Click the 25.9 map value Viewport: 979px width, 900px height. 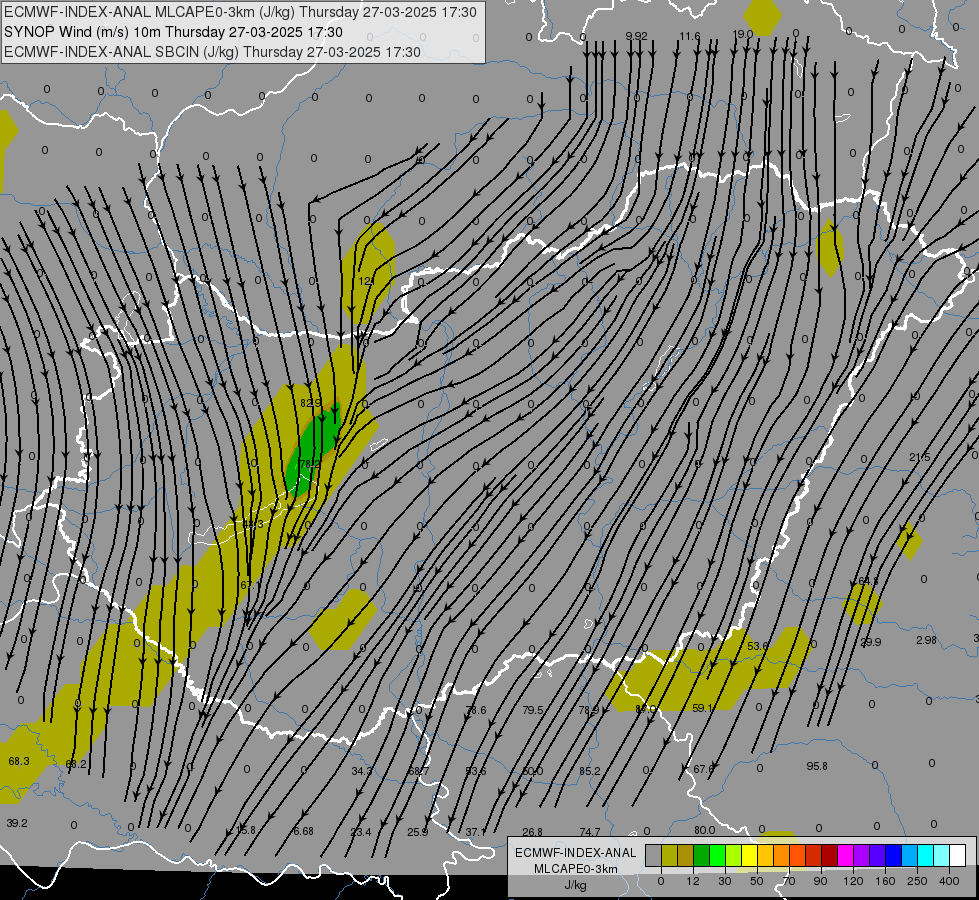418,832
